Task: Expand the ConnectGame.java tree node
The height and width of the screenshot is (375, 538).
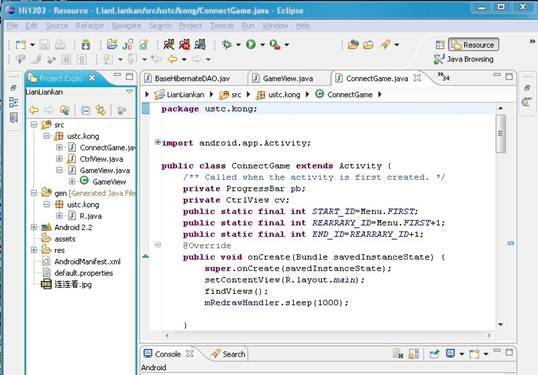Action: point(59,148)
